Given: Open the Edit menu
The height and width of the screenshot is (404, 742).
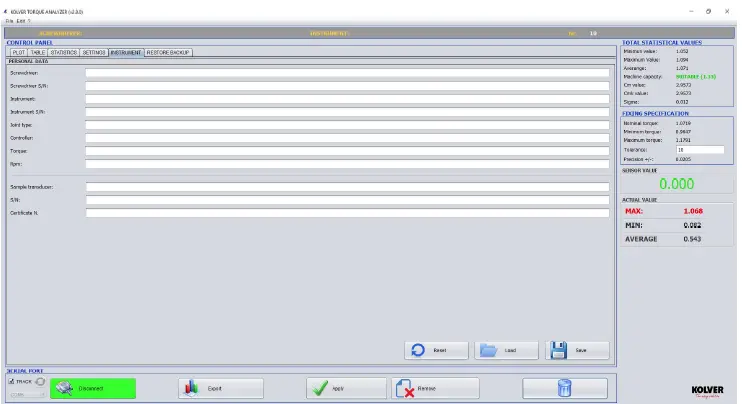Looking at the screenshot, I should (x=20, y=21).
